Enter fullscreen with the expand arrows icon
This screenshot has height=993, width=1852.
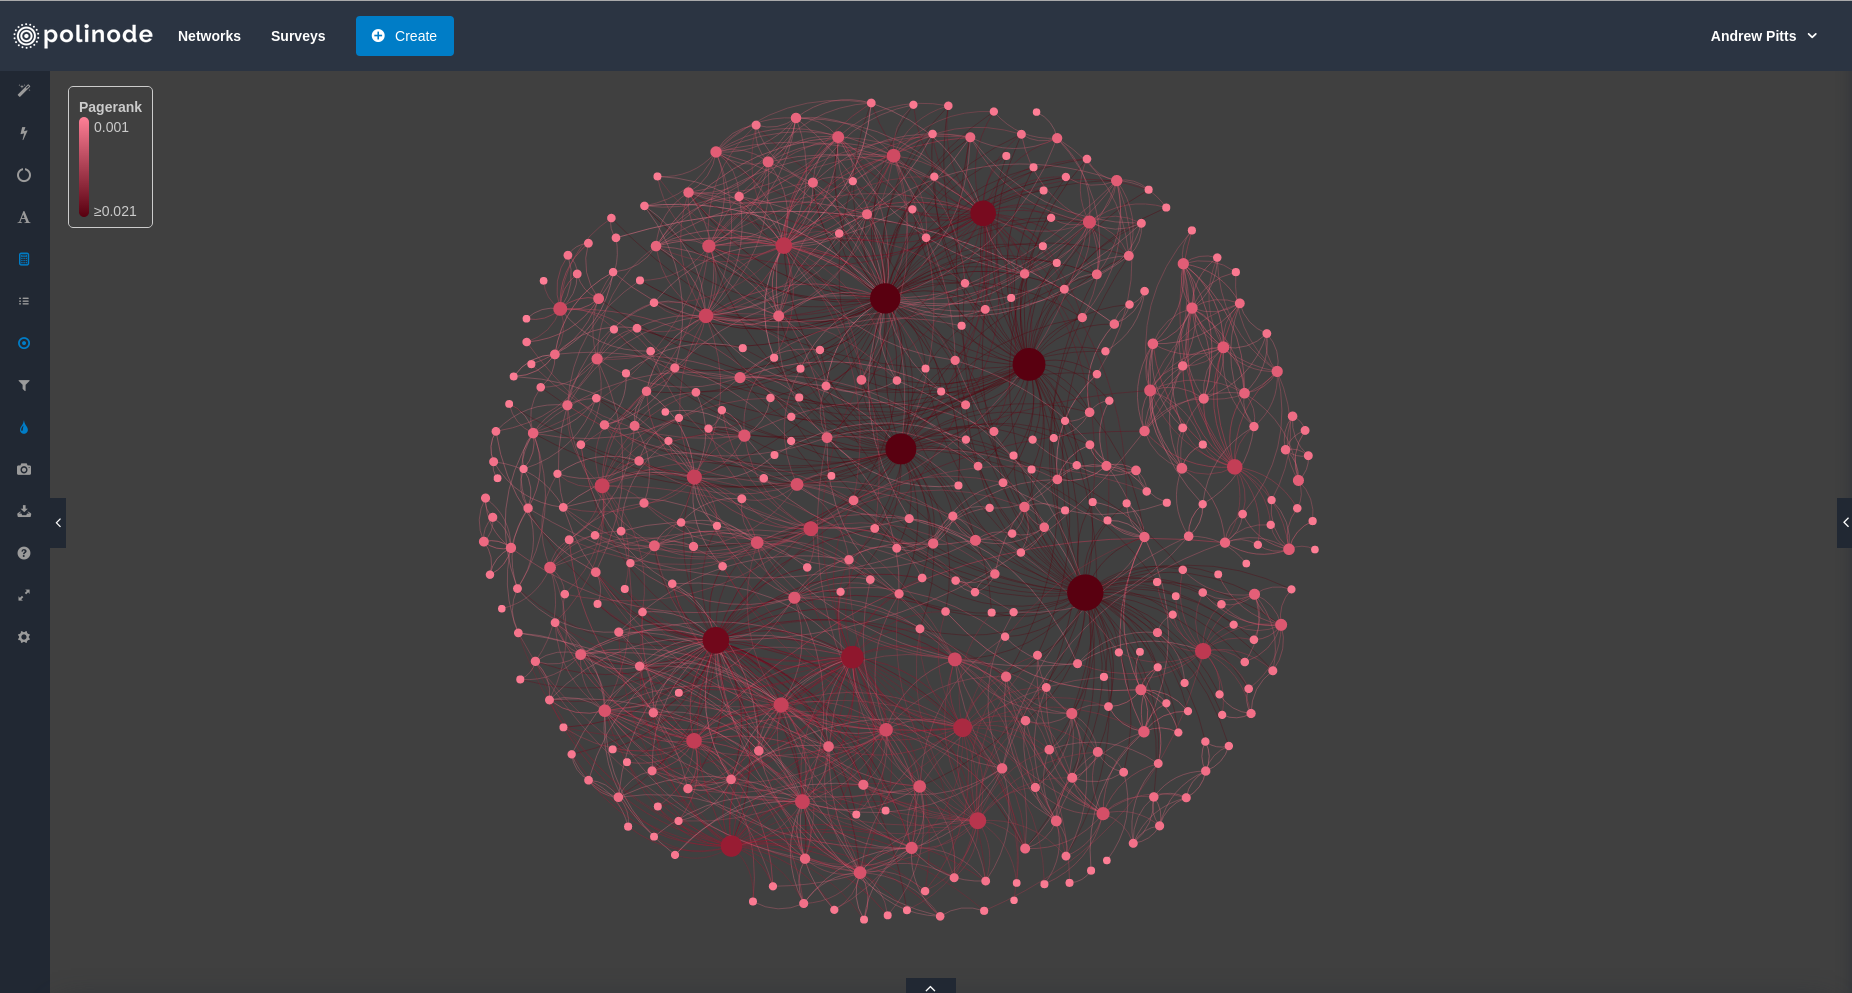(x=24, y=595)
